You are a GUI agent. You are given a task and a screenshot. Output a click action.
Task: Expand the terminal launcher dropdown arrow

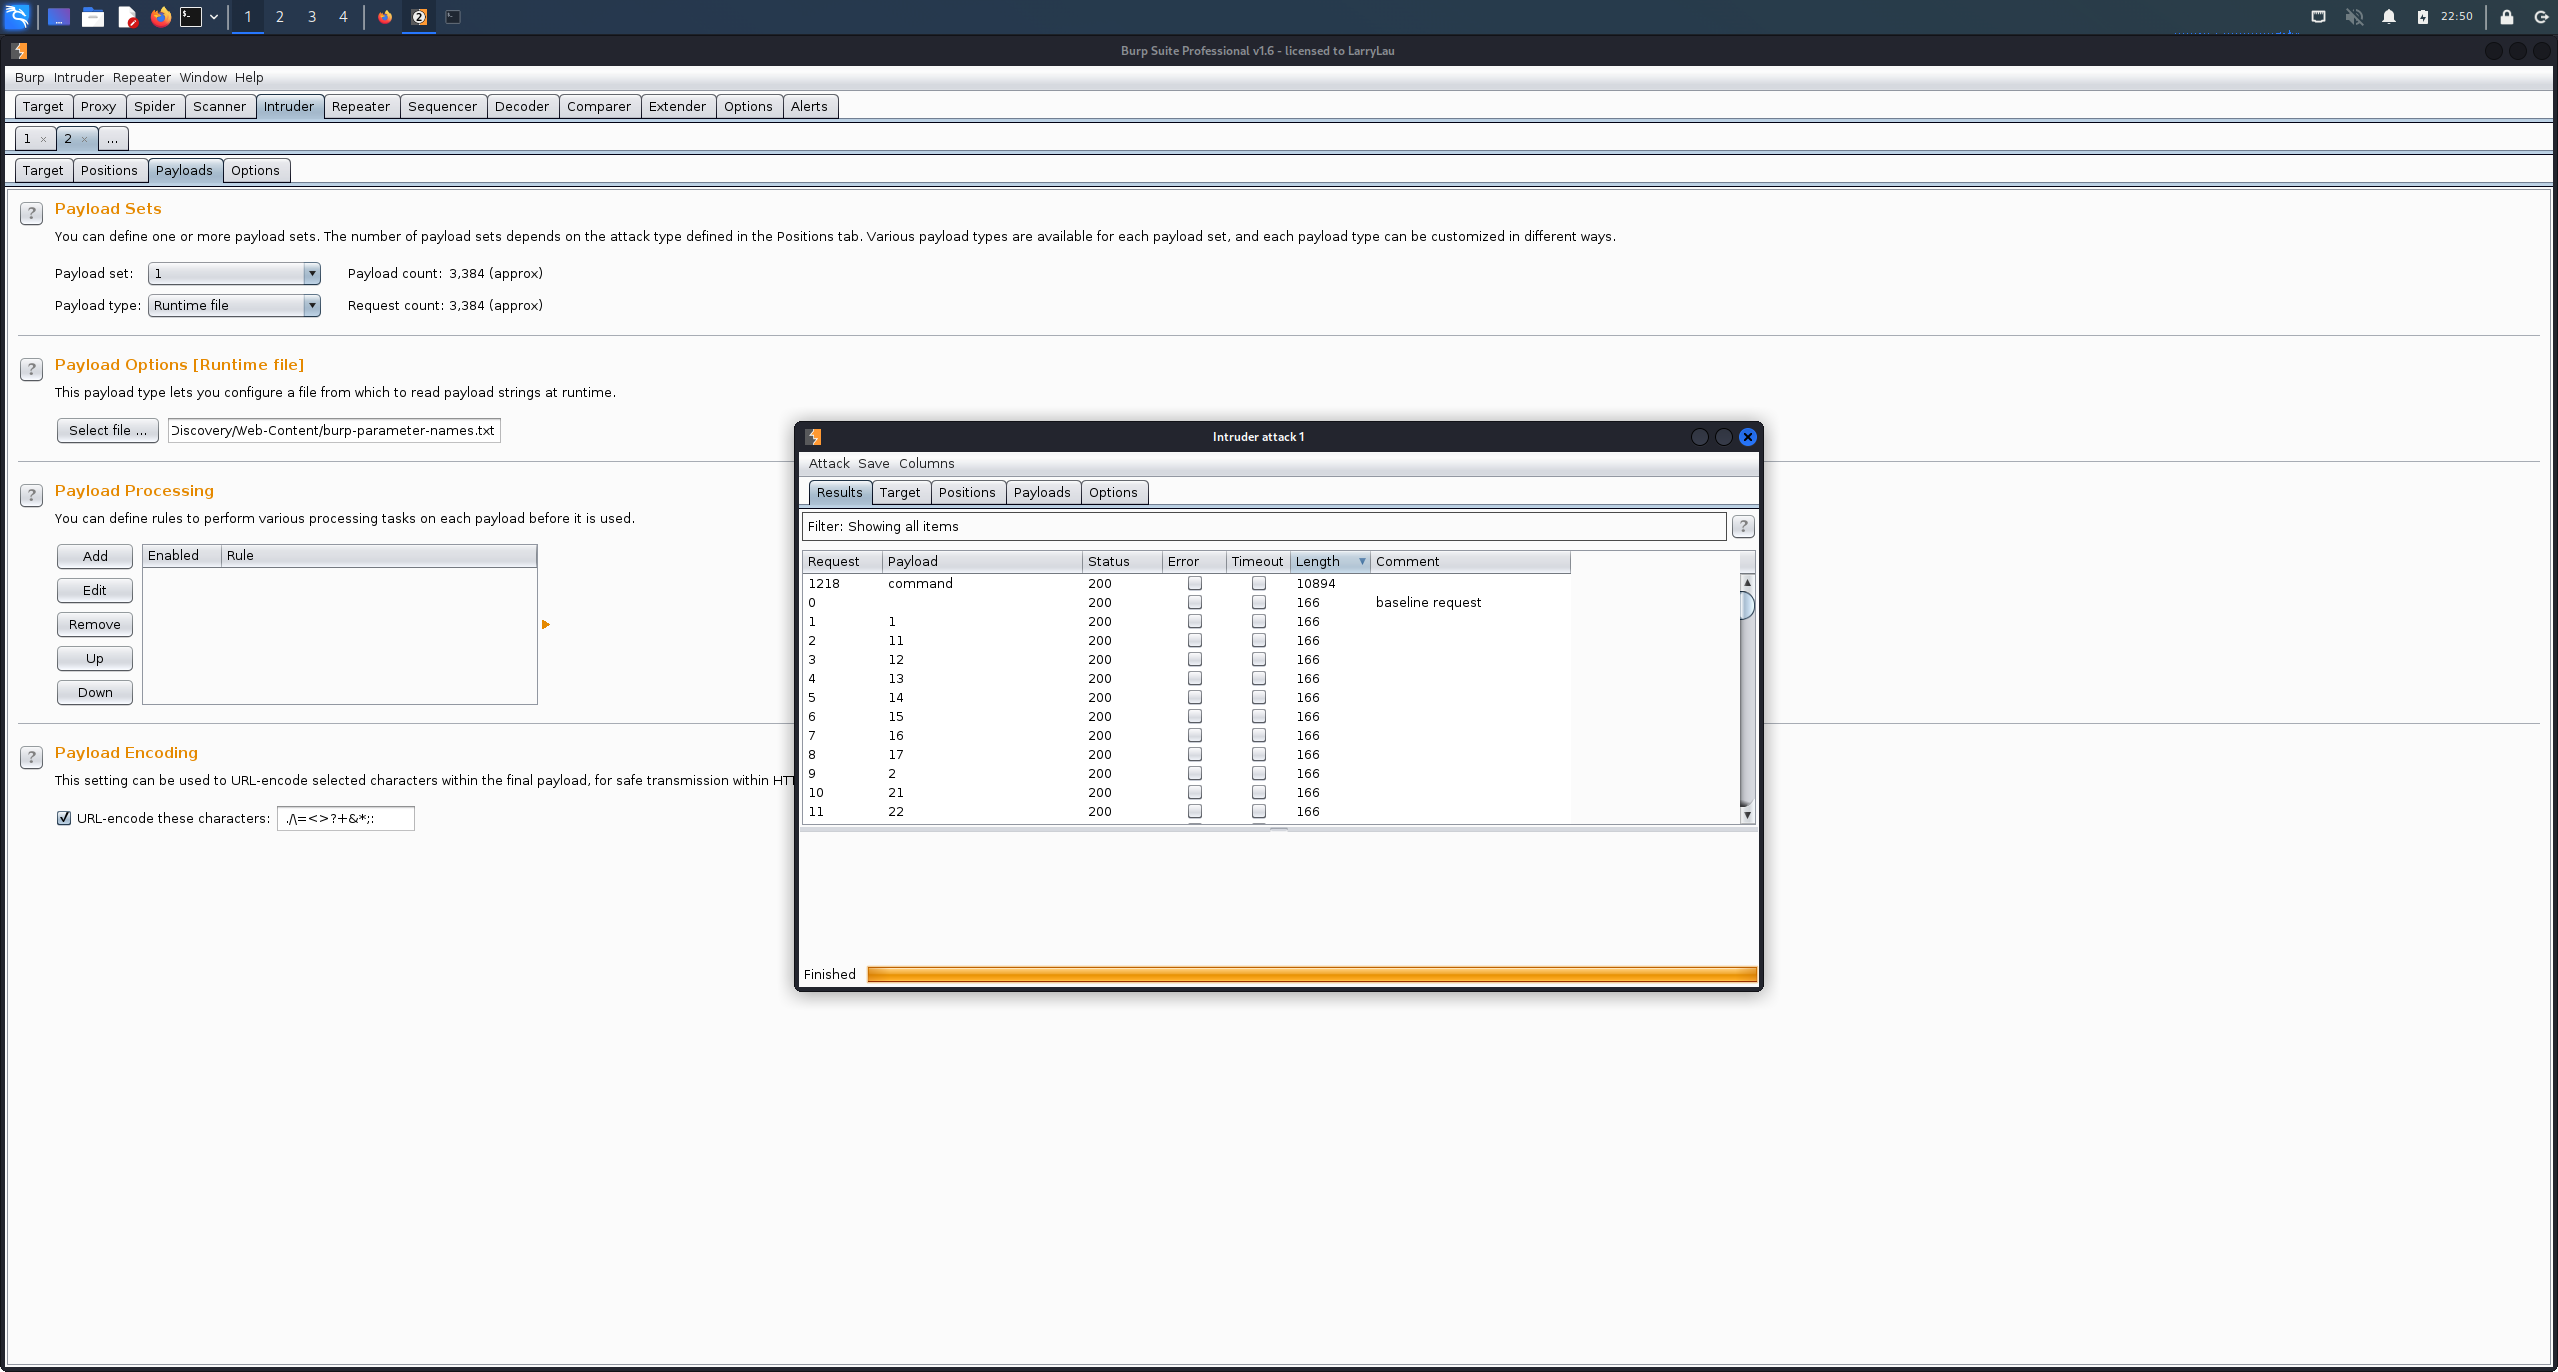click(213, 17)
